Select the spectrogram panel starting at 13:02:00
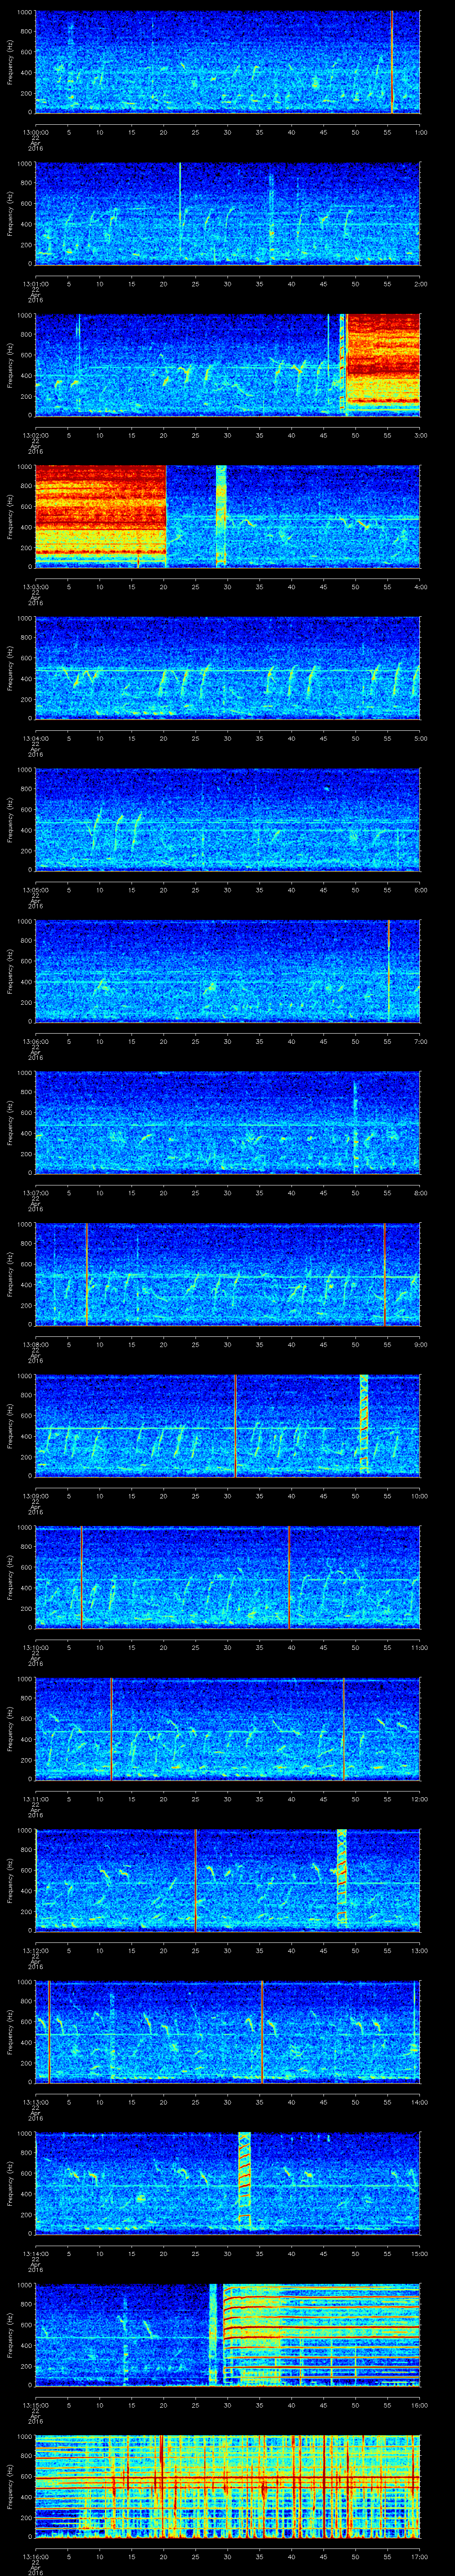Screen dimensions: 455x2576 pos(228,365)
